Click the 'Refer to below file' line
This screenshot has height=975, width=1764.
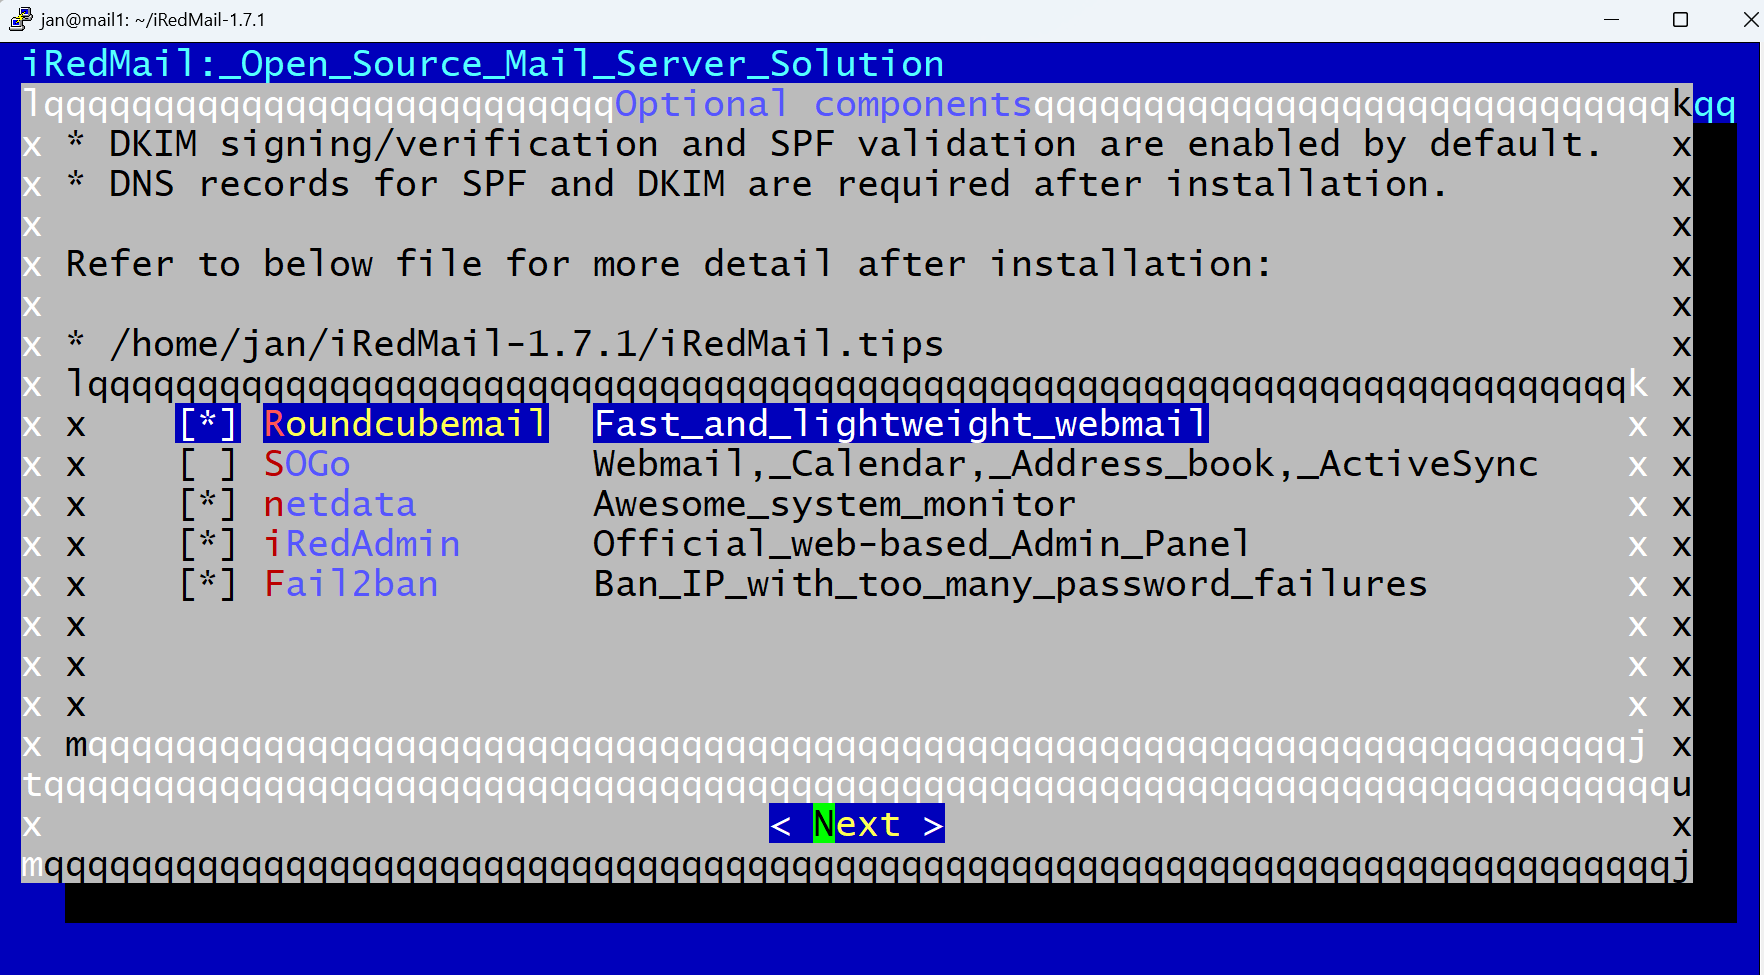(x=669, y=264)
